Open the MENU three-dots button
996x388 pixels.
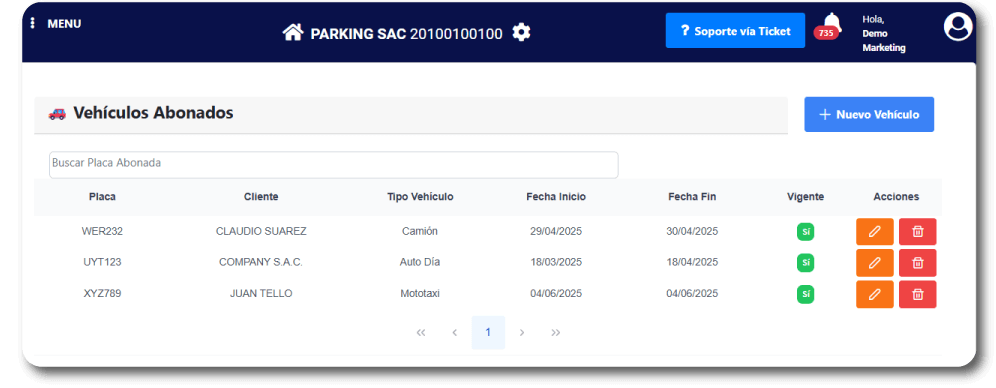[x=32, y=23]
